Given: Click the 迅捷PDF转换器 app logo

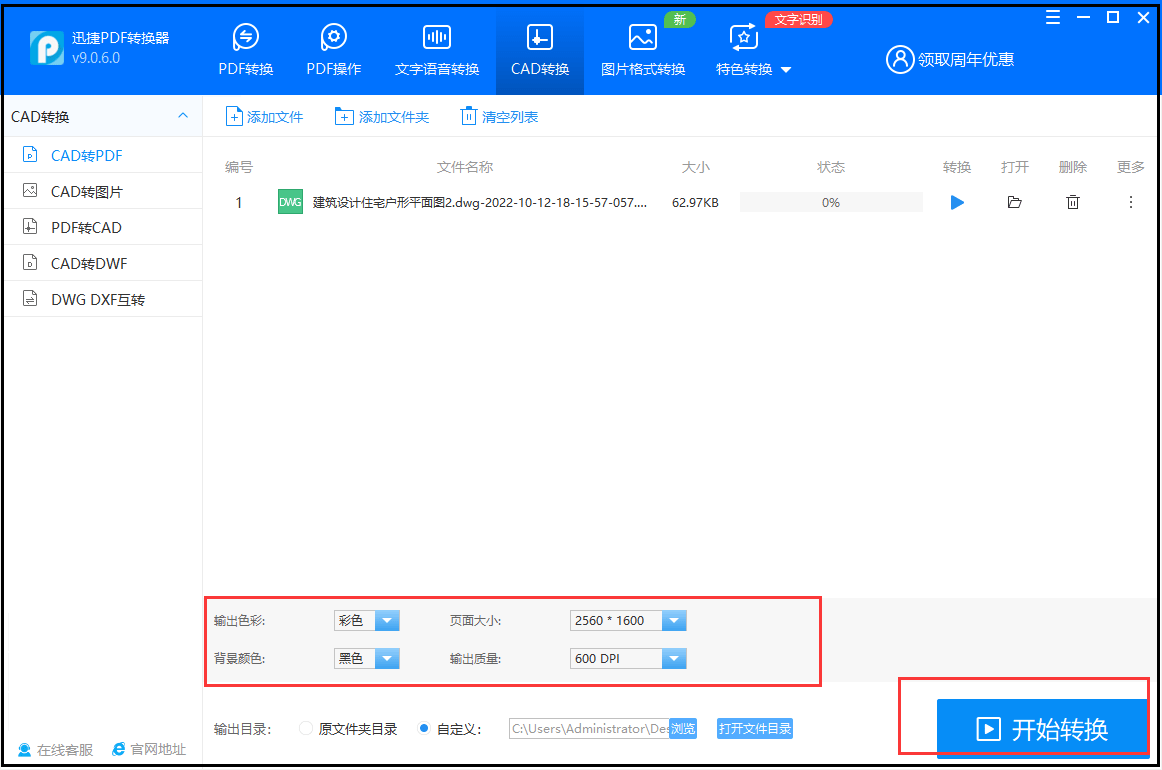Looking at the screenshot, I should click(47, 48).
